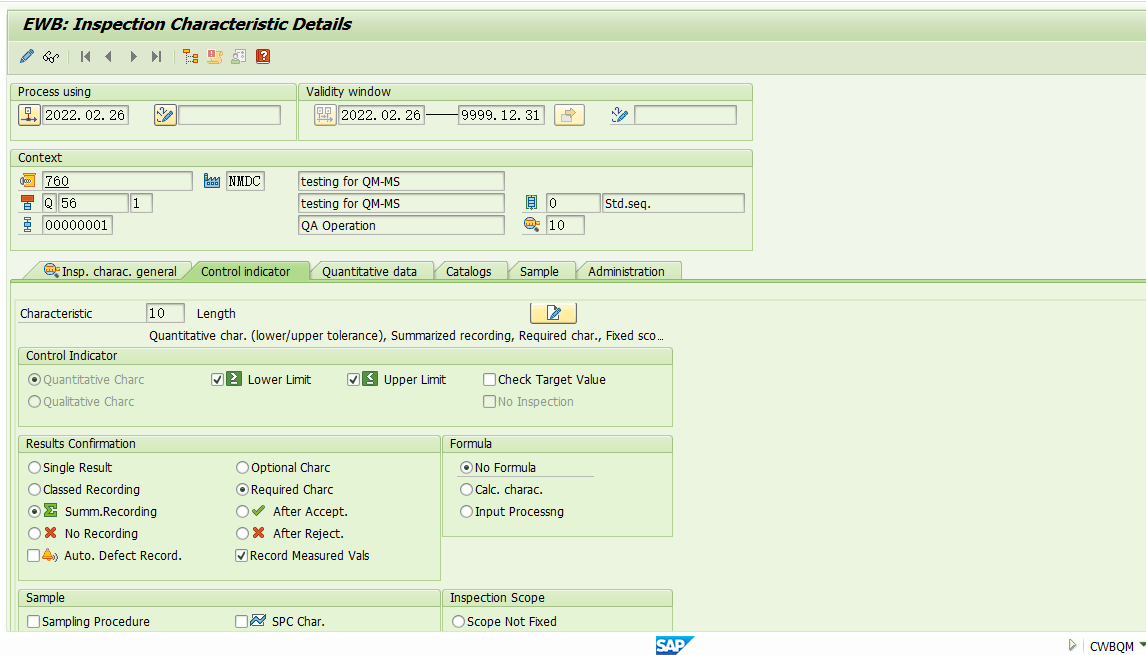Select the Display/Change pencil icon
Viewport: 1146px width, 655px height.
[x=25, y=56]
